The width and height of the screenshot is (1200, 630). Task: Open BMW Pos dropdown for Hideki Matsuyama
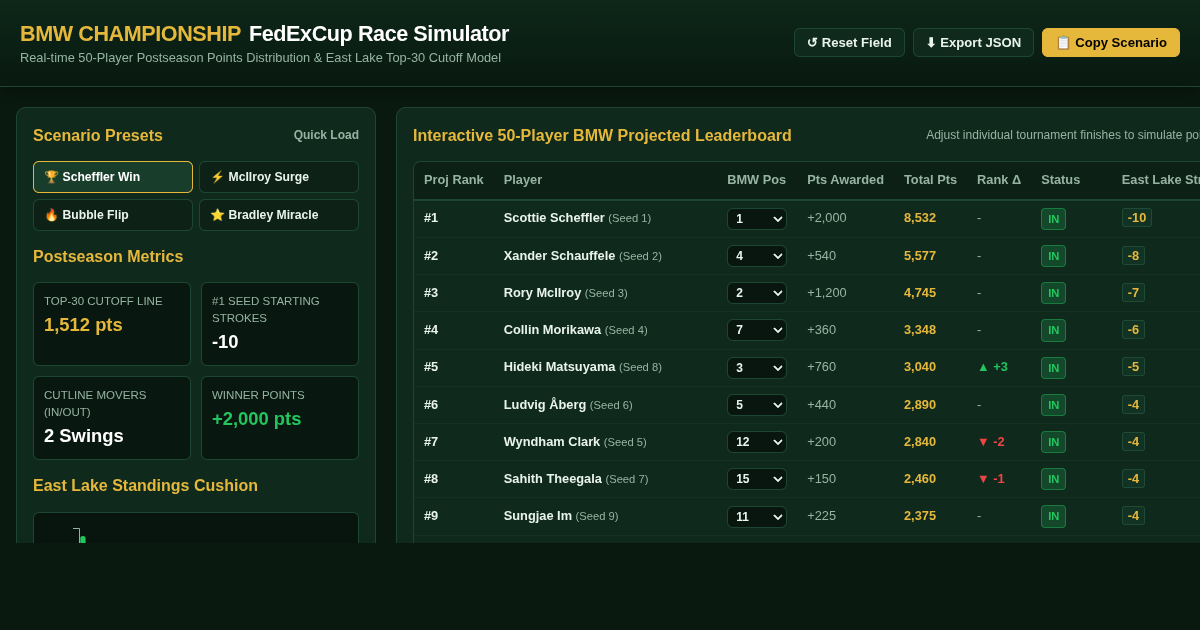point(757,368)
